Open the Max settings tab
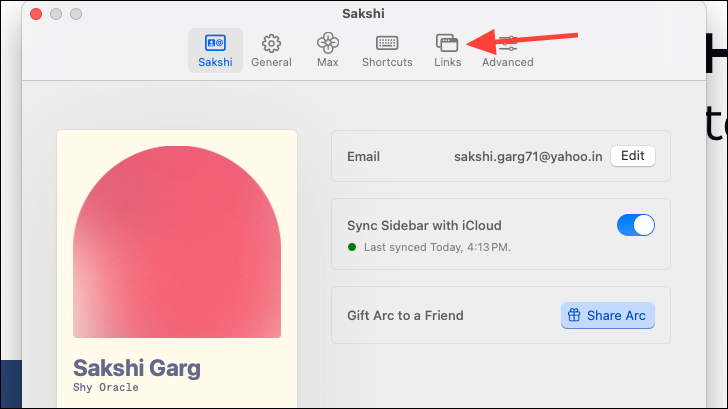This screenshot has width=728, height=409. click(328, 51)
